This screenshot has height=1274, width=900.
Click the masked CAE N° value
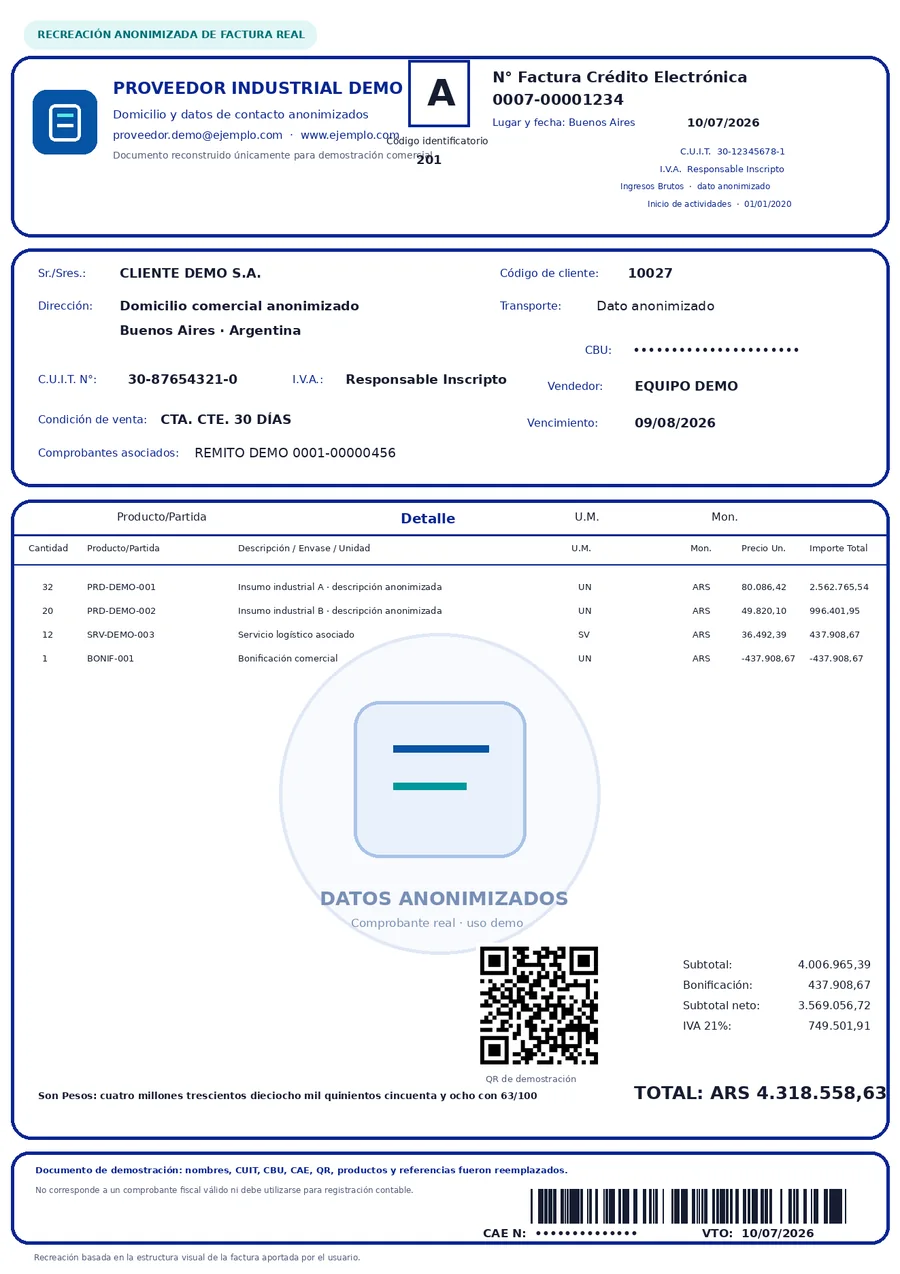(586, 1233)
